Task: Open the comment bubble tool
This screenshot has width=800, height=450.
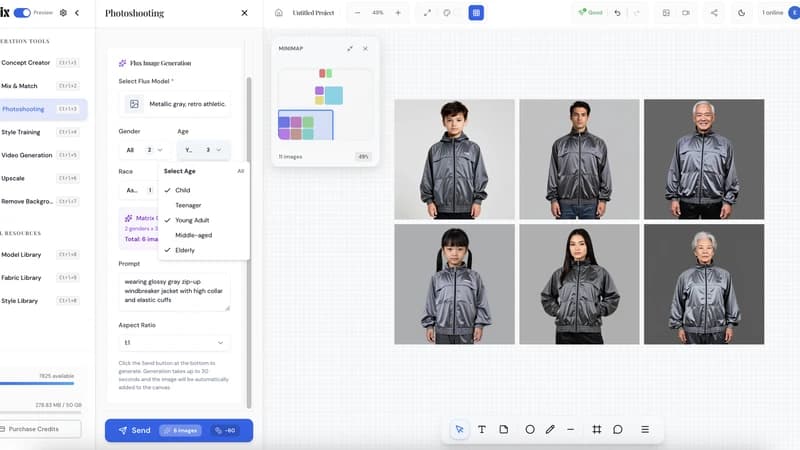Action: pos(618,429)
